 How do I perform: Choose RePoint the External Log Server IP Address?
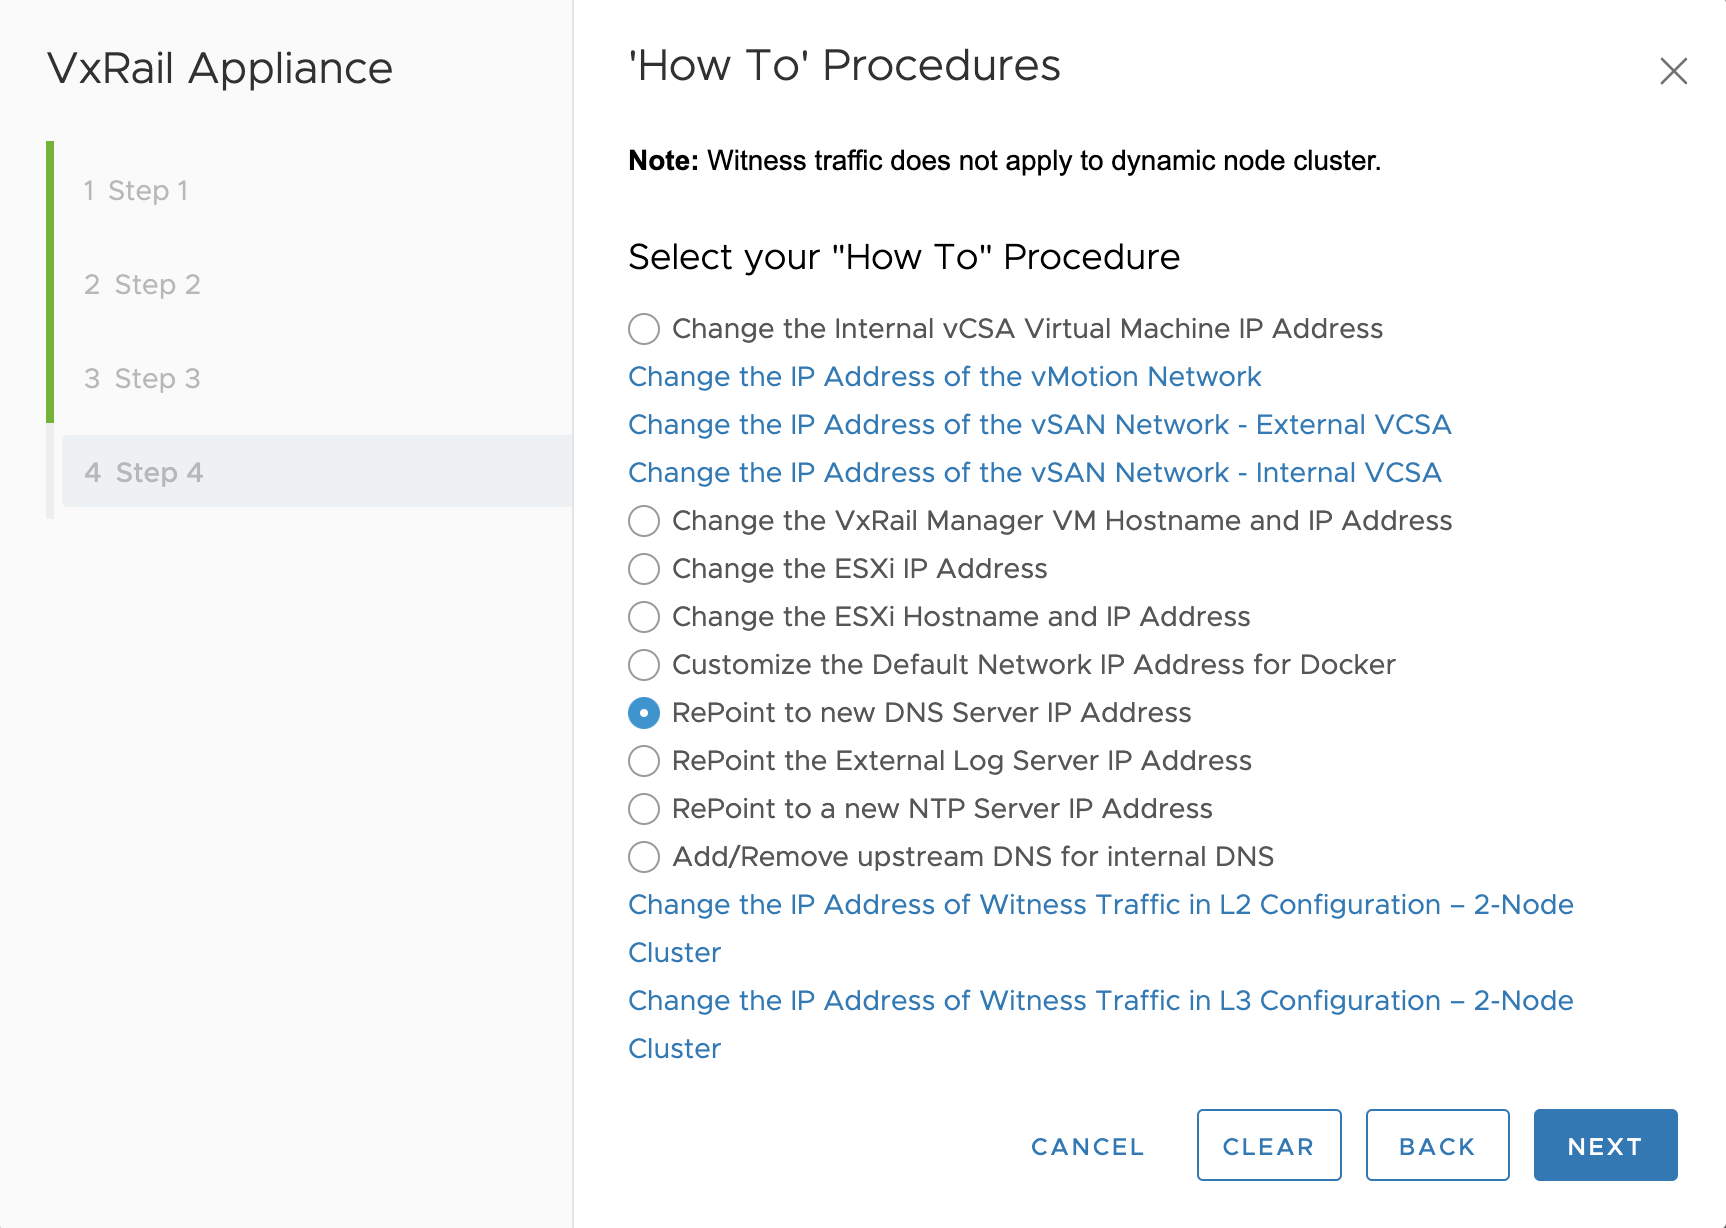click(x=644, y=761)
